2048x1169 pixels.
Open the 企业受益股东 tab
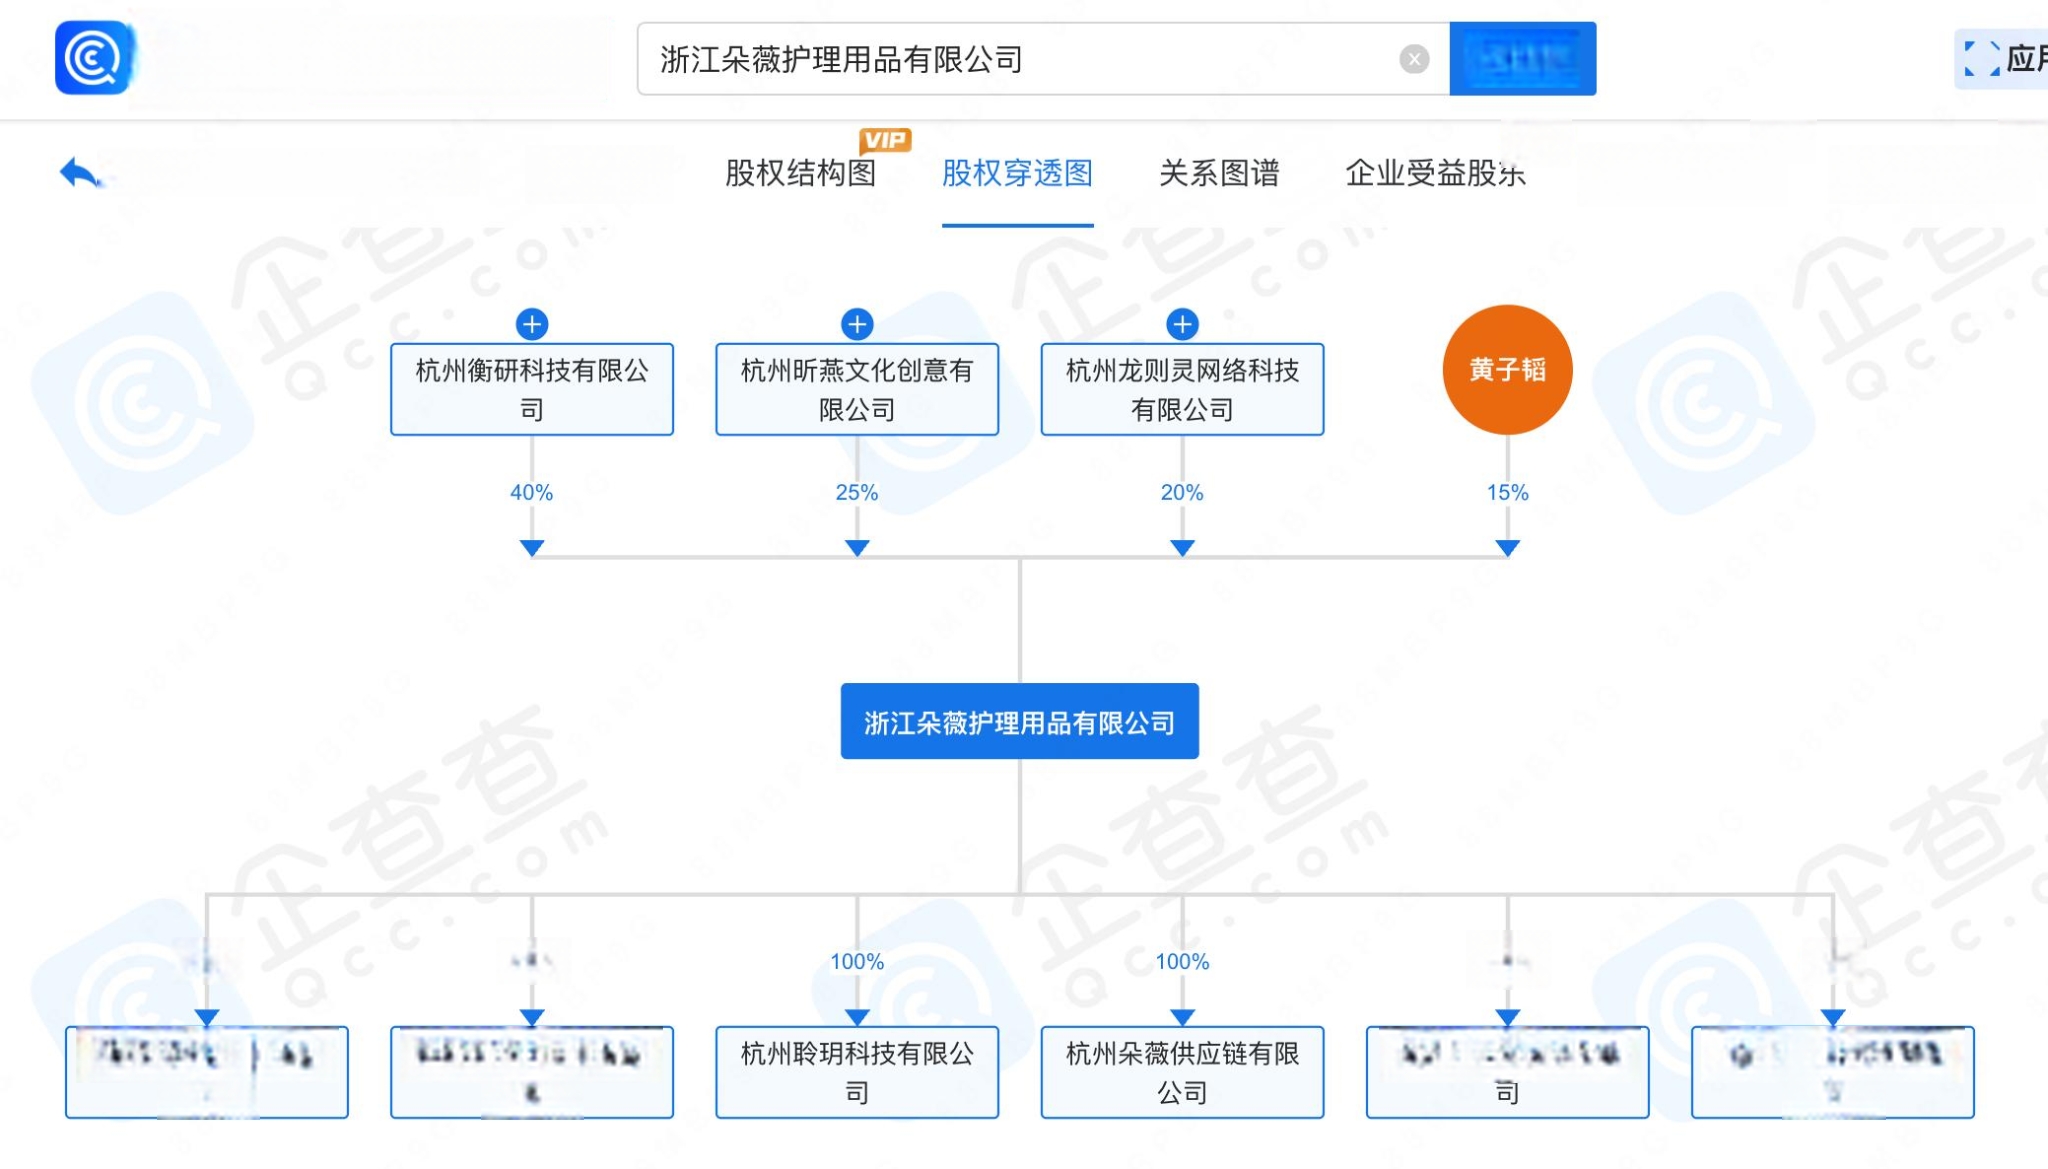[1435, 173]
